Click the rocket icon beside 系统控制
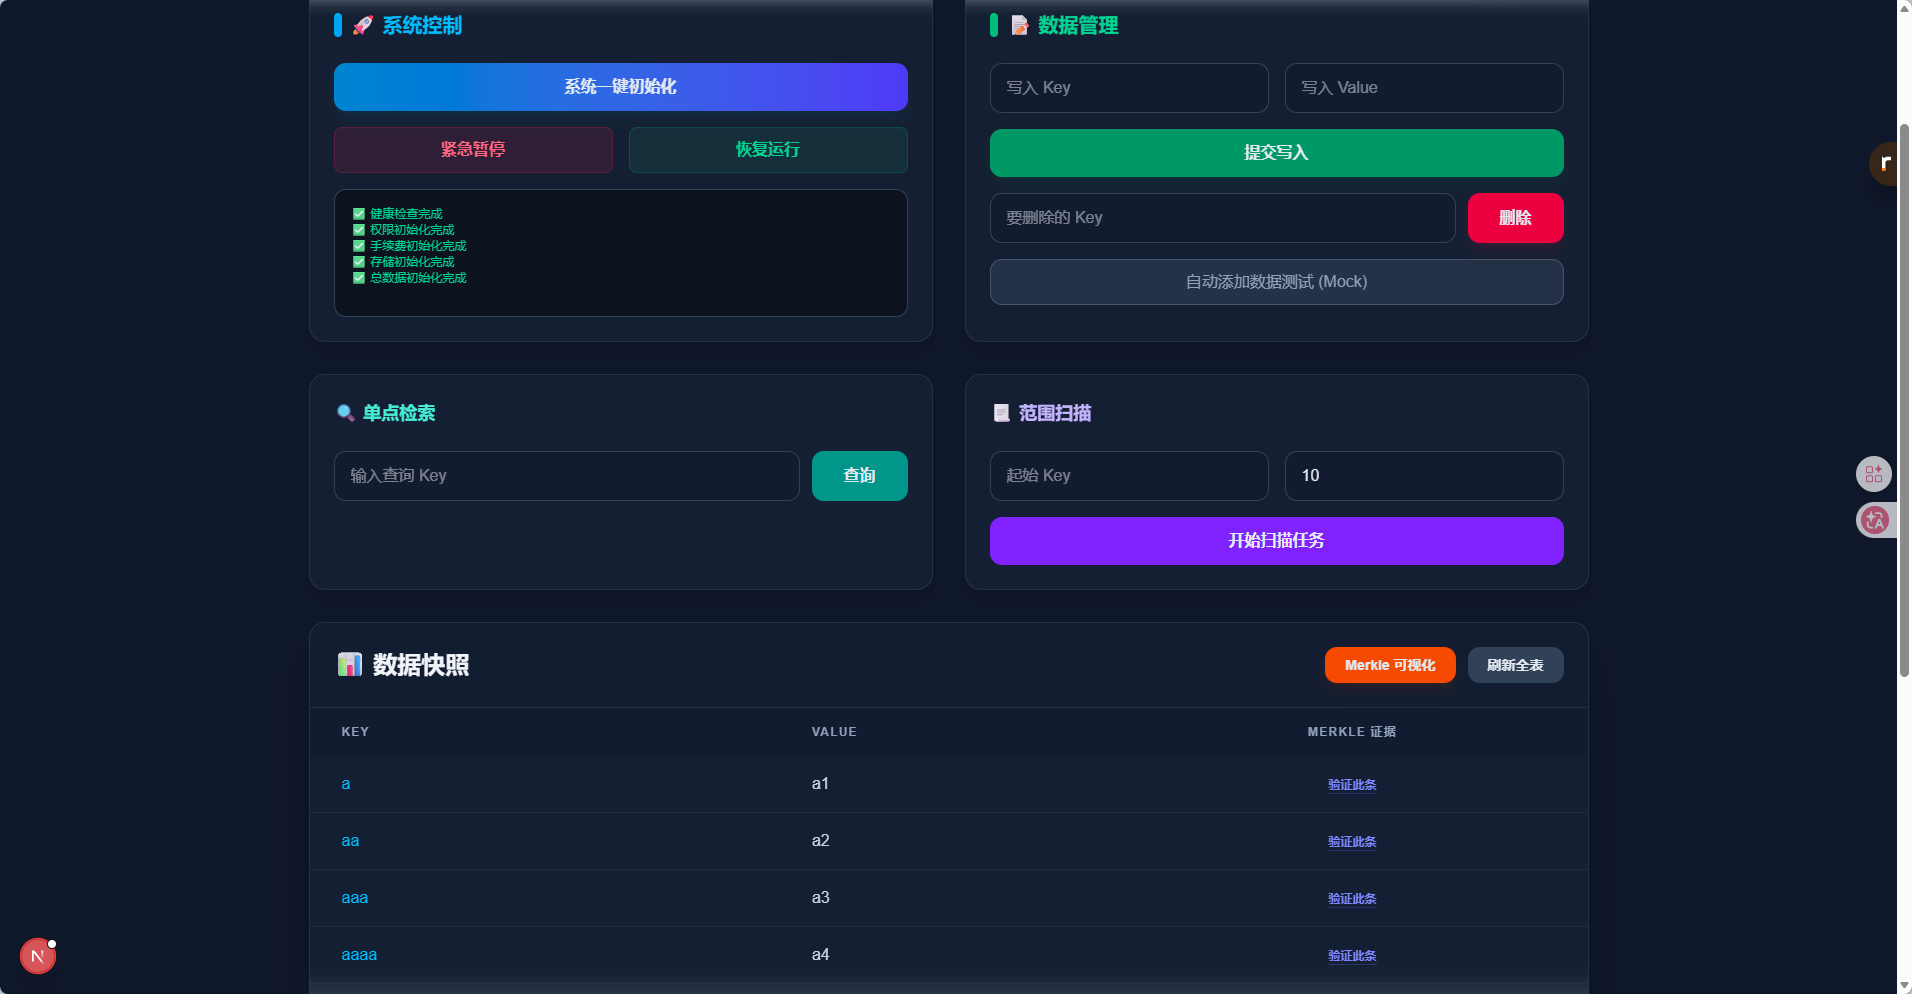 363,25
